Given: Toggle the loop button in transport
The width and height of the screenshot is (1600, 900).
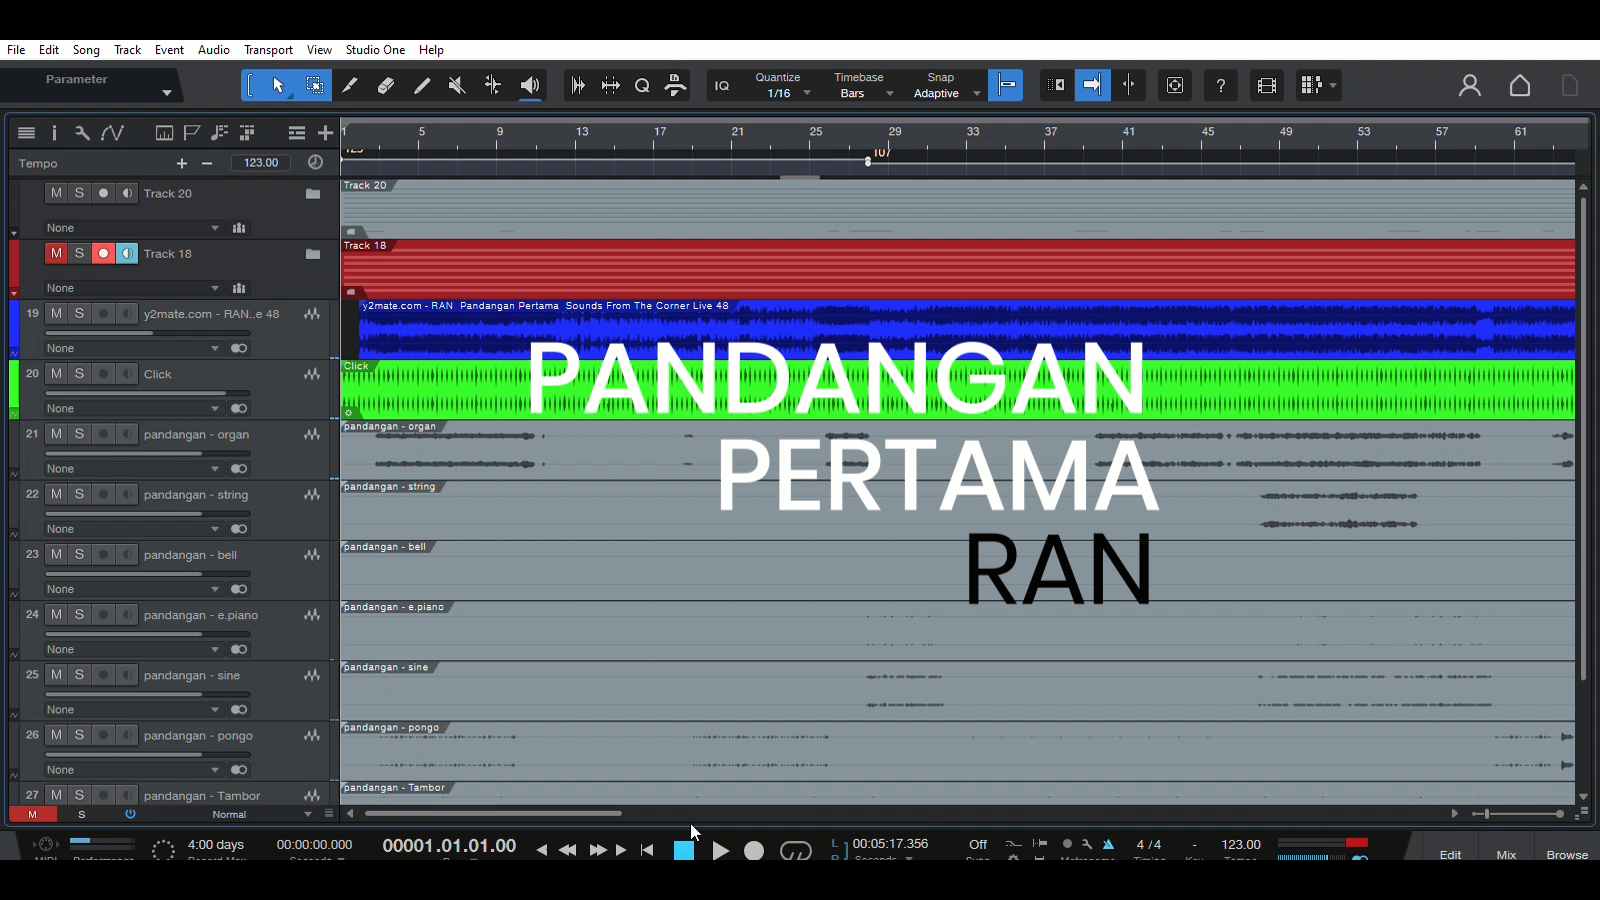Looking at the screenshot, I should 796,850.
